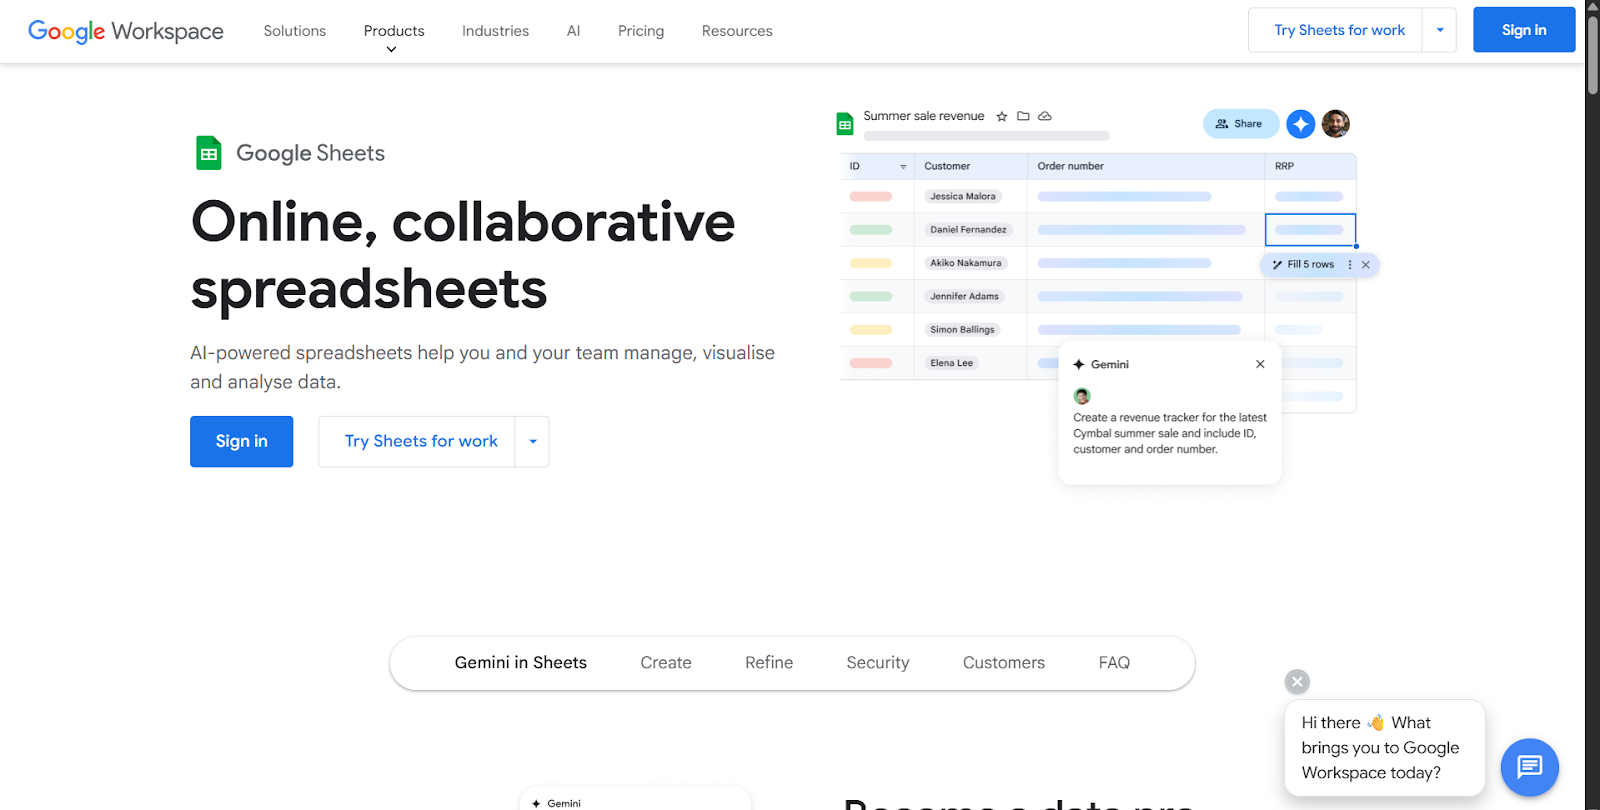Switch to the FAQ tab
Screen dimensions: 1600x810
tap(1114, 663)
